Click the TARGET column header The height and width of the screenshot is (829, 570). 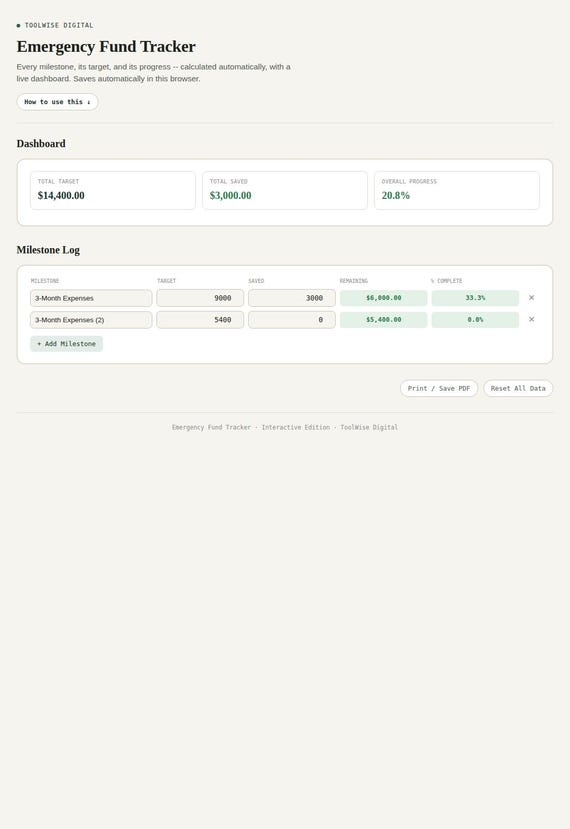click(x=167, y=281)
